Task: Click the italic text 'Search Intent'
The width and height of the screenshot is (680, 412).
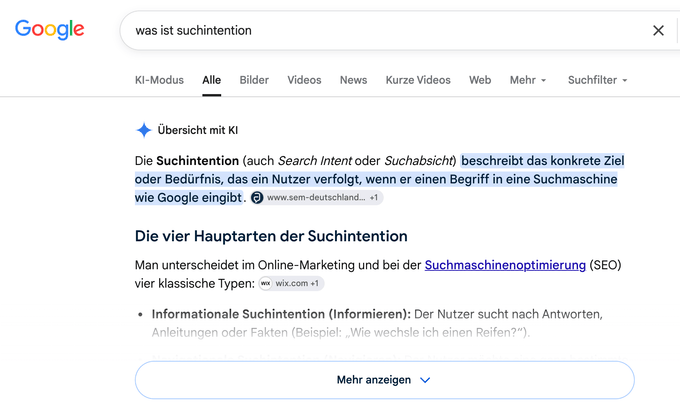Action: 314,161
